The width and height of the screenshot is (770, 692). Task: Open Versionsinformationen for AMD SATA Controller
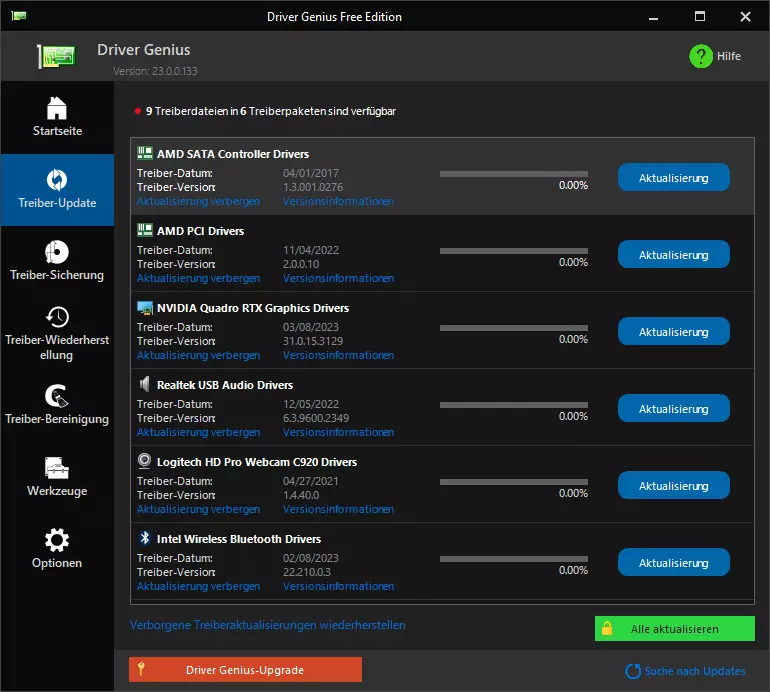[338, 201]
